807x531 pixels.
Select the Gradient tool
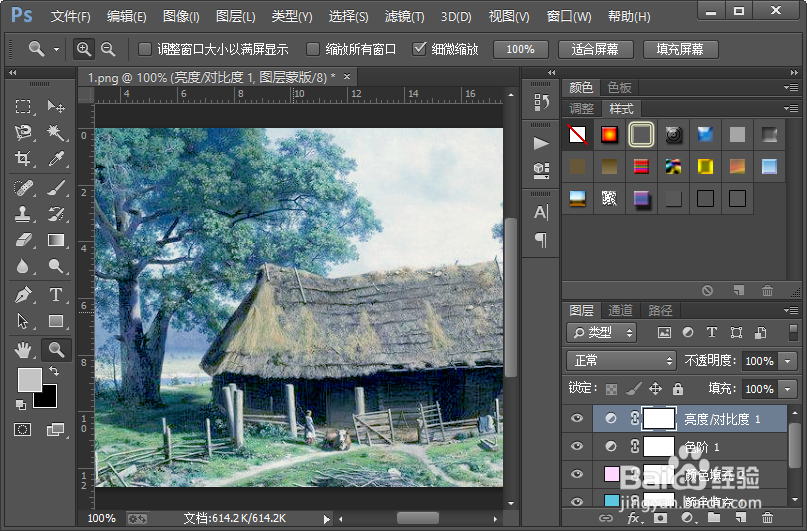coord(56,240)
